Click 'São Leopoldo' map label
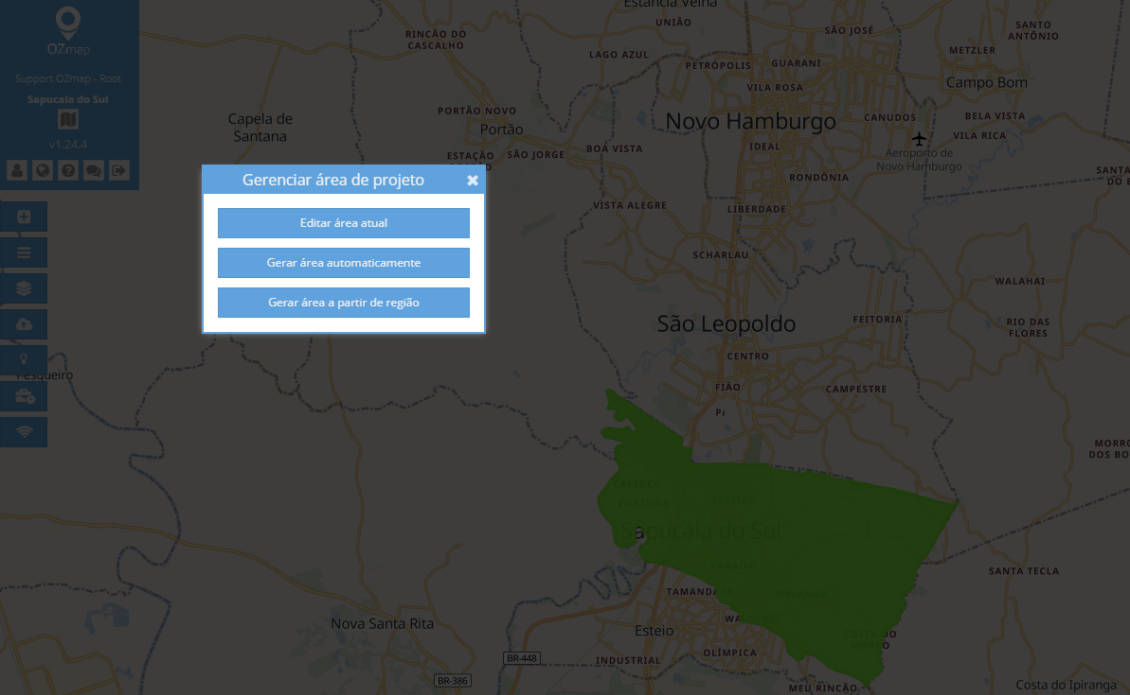Image resolution: width=1130 pixels, height=695 pixels. click(726, 324)
